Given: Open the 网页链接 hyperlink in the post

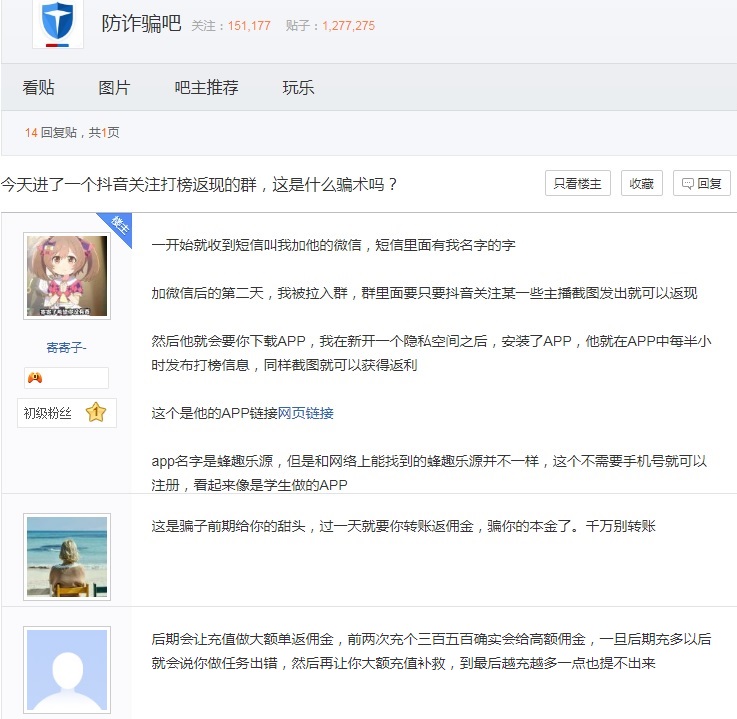Looking at the screenshot, I should coord(305,413).
